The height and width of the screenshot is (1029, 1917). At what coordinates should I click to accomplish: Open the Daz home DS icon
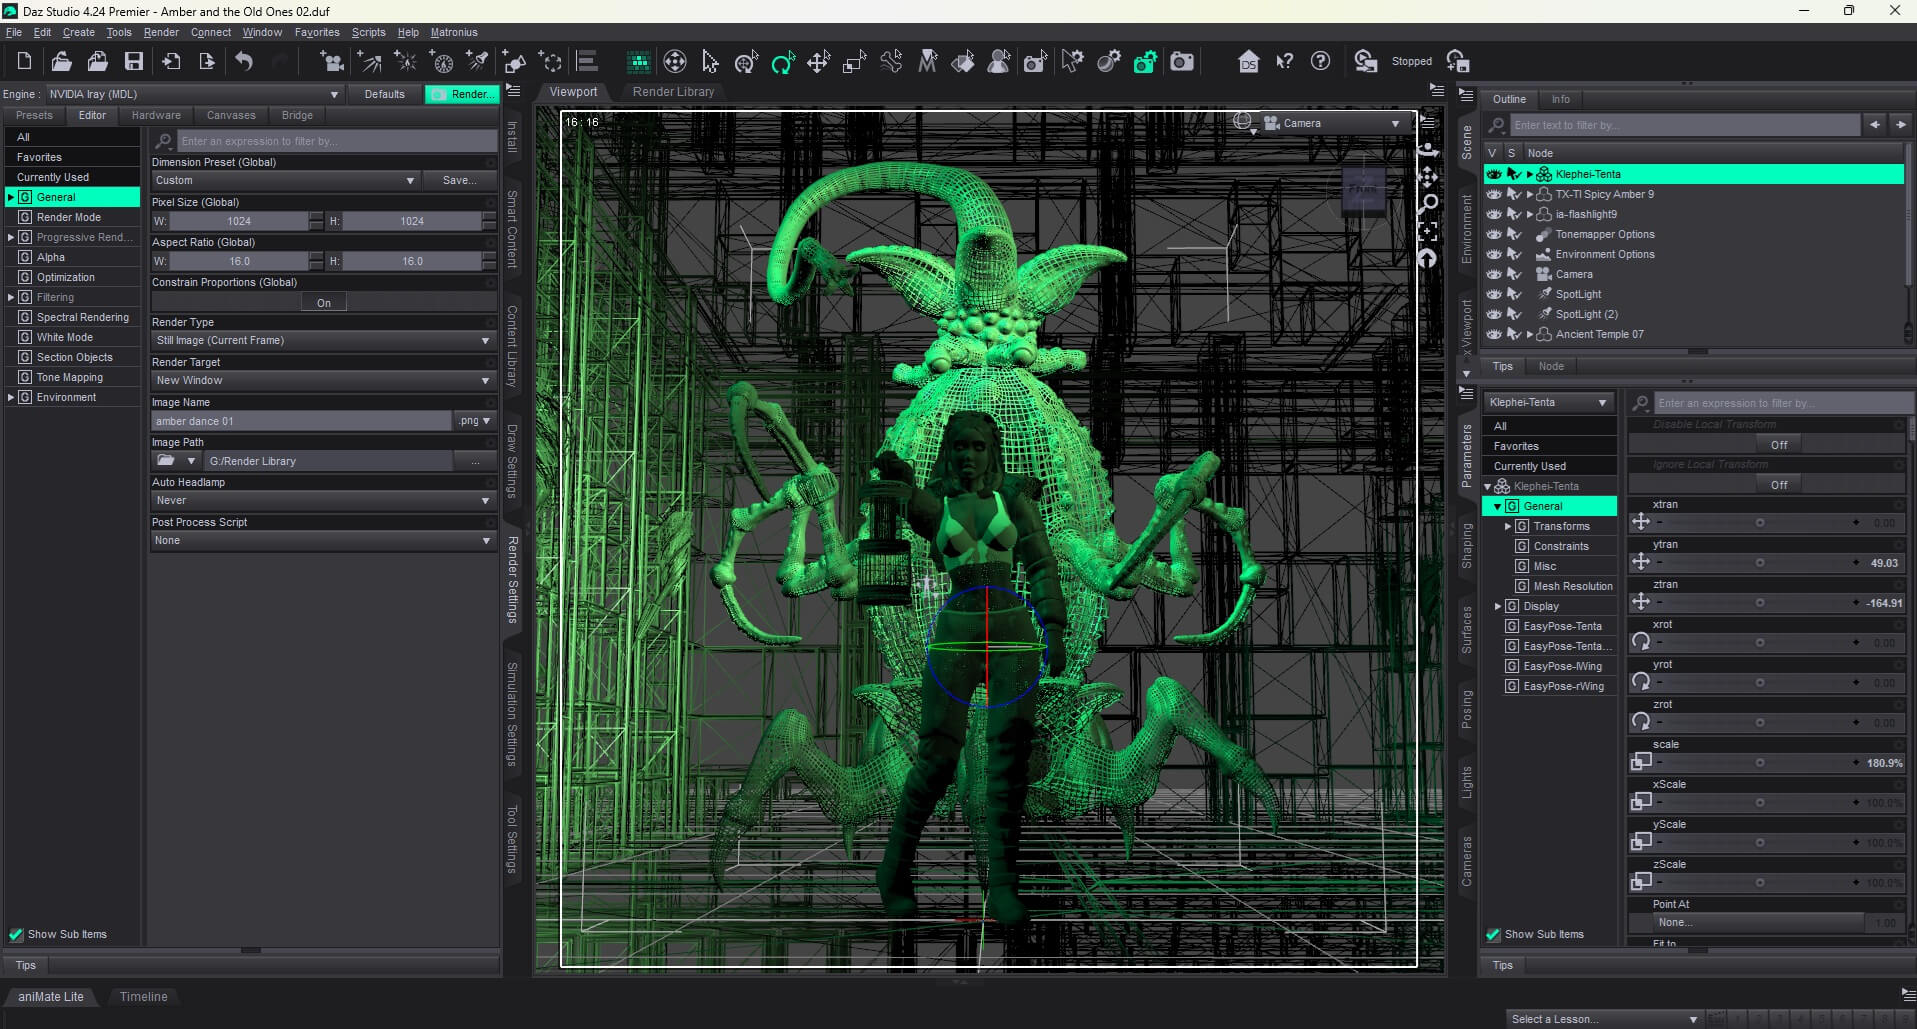click(x=1248, y=62)
